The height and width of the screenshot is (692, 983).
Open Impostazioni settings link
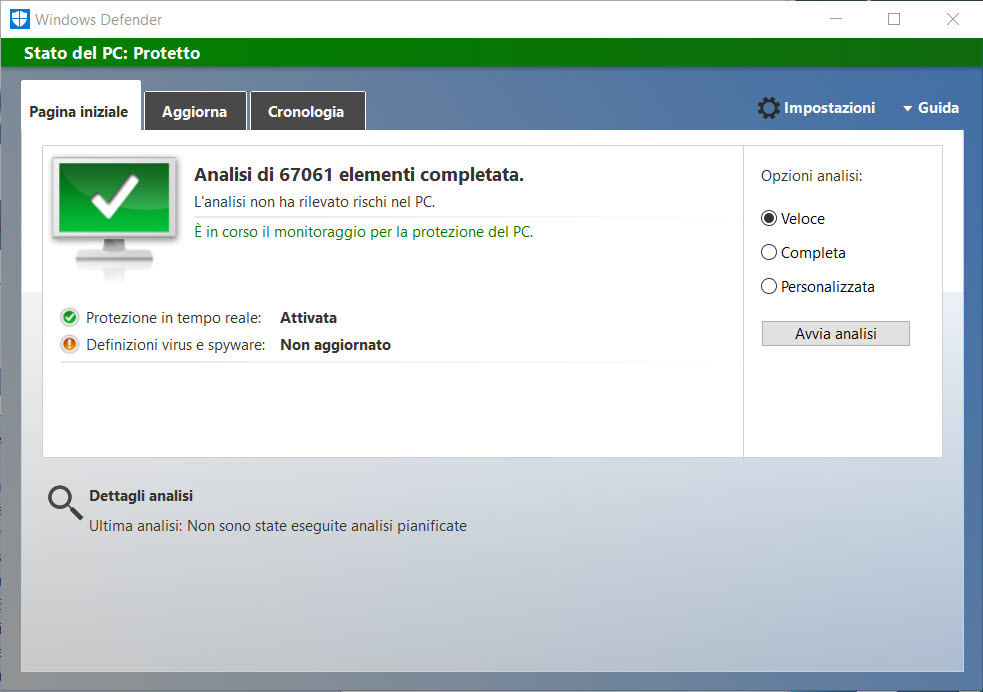pos(829,108)
